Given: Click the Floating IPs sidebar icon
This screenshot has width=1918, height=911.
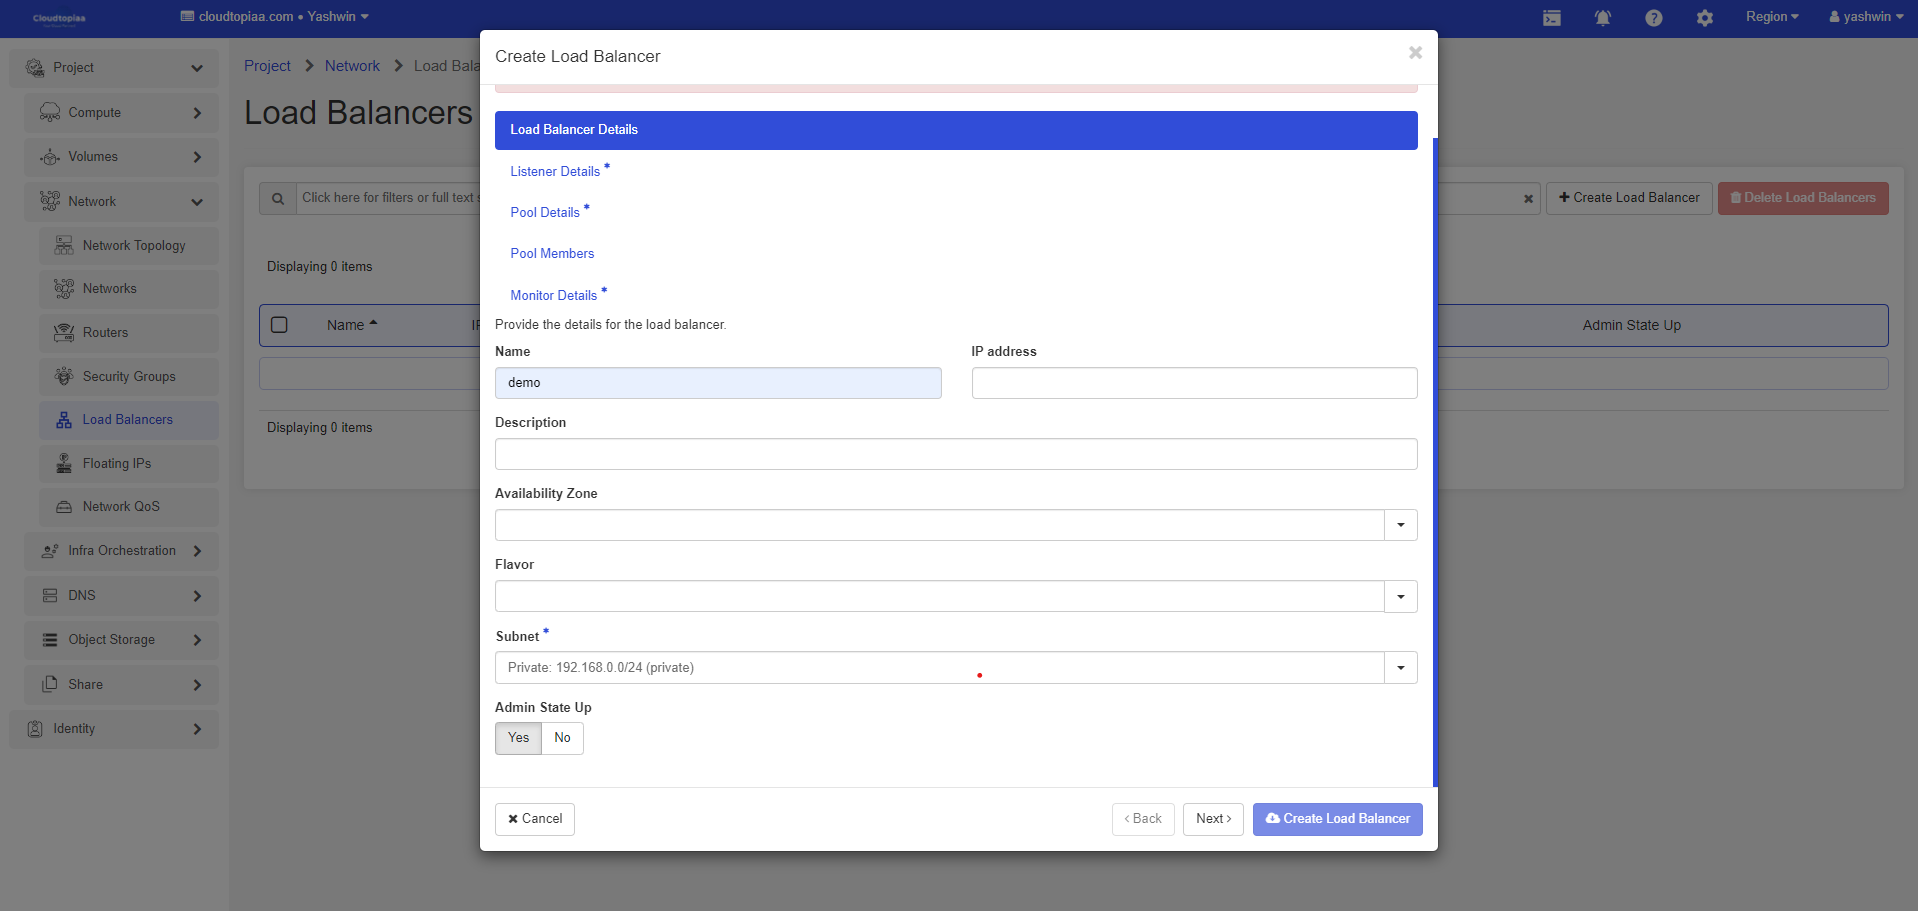Looking at the screenshot, I should (x=64, y=464).
